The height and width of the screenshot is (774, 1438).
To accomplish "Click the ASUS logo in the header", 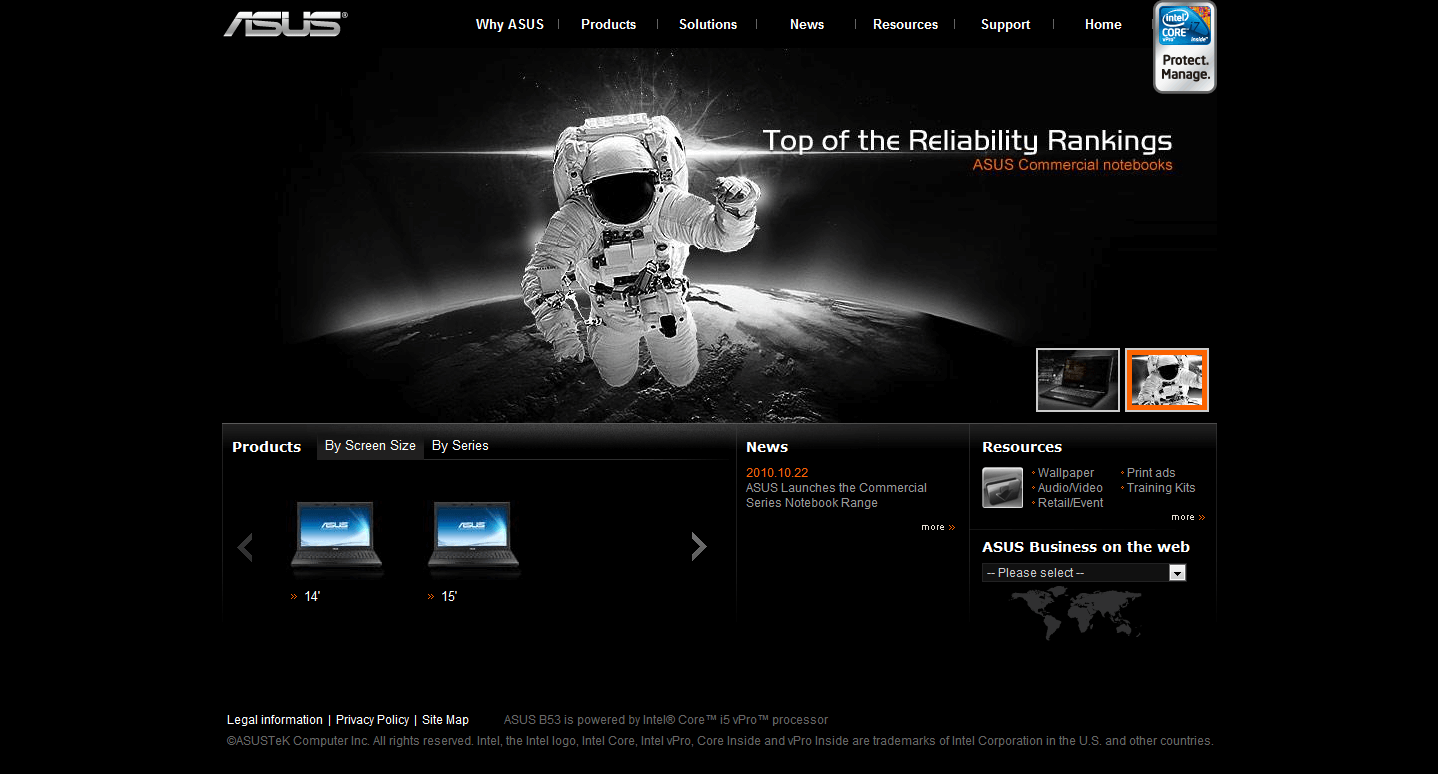I will (285, 24).
